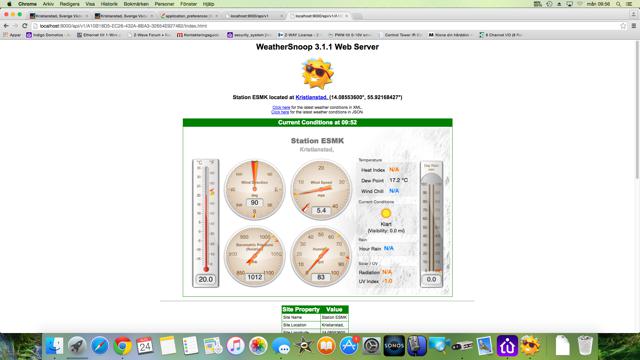The image size is (640, 360).
Task: Open the Fönster menu
Action: pyautogui.click(x=188, y=4)
